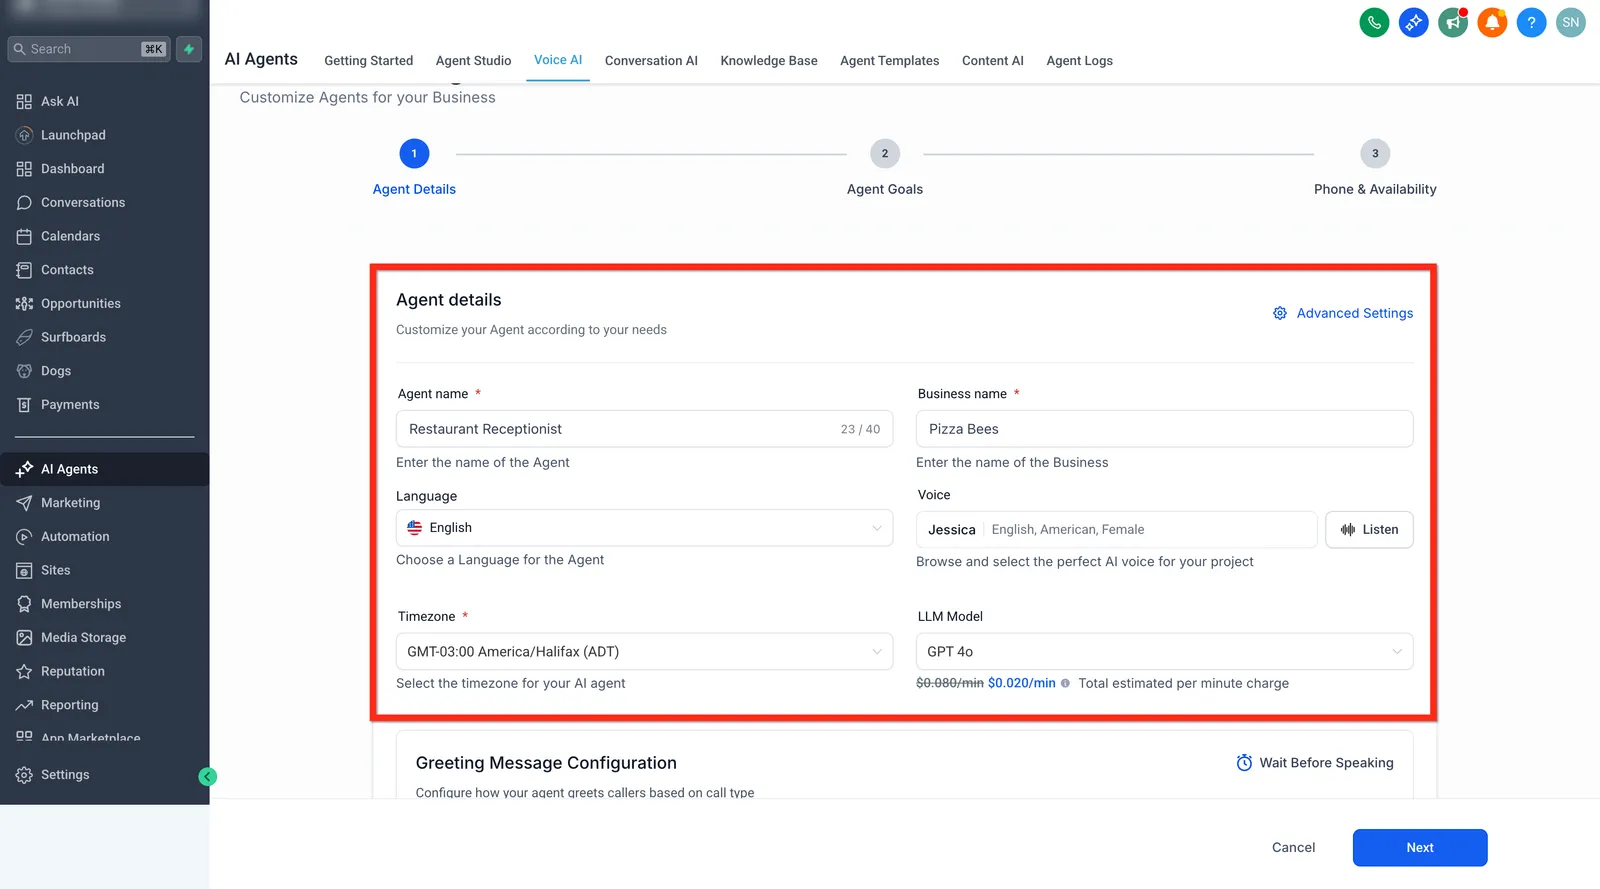Screen dimensions: 1600x889
Task: Select AI Agents in the sidebar
Action: pos(104,469)
